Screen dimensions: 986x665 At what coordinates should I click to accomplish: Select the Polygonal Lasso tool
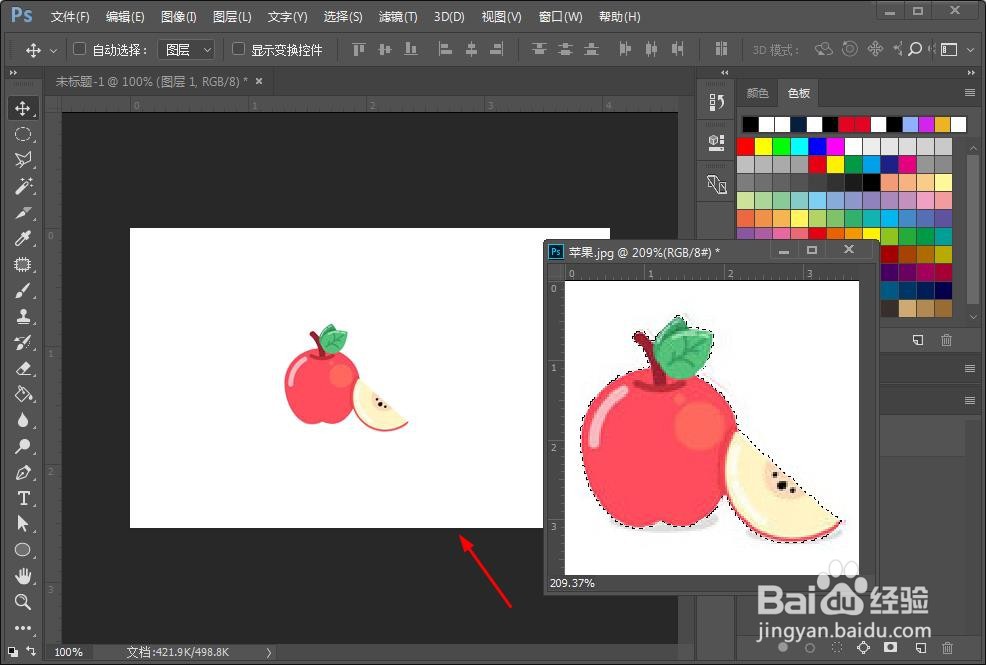tap(23, 160)
